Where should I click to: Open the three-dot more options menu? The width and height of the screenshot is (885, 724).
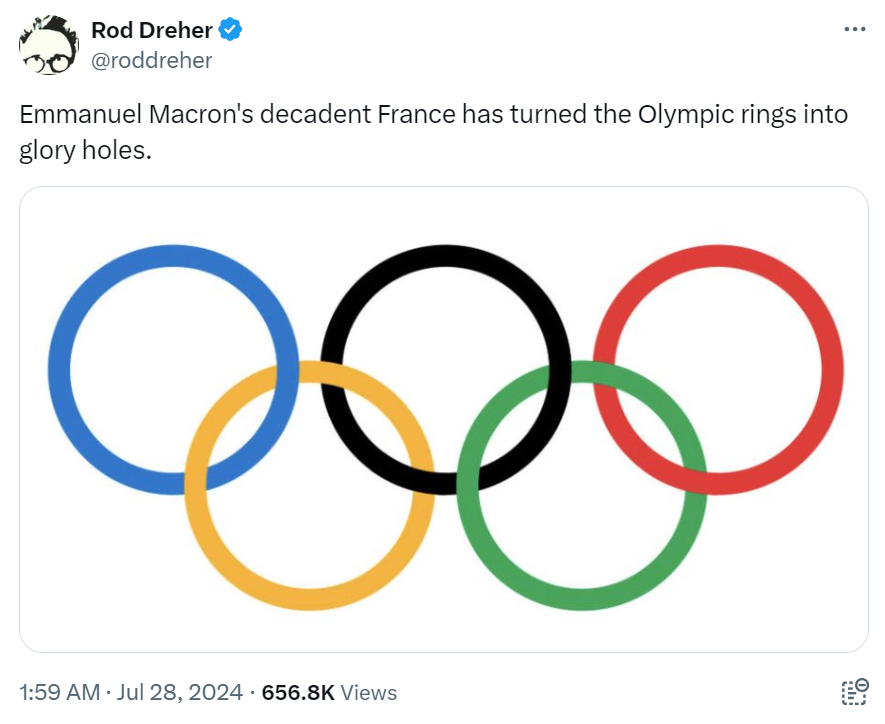point(853,30)
